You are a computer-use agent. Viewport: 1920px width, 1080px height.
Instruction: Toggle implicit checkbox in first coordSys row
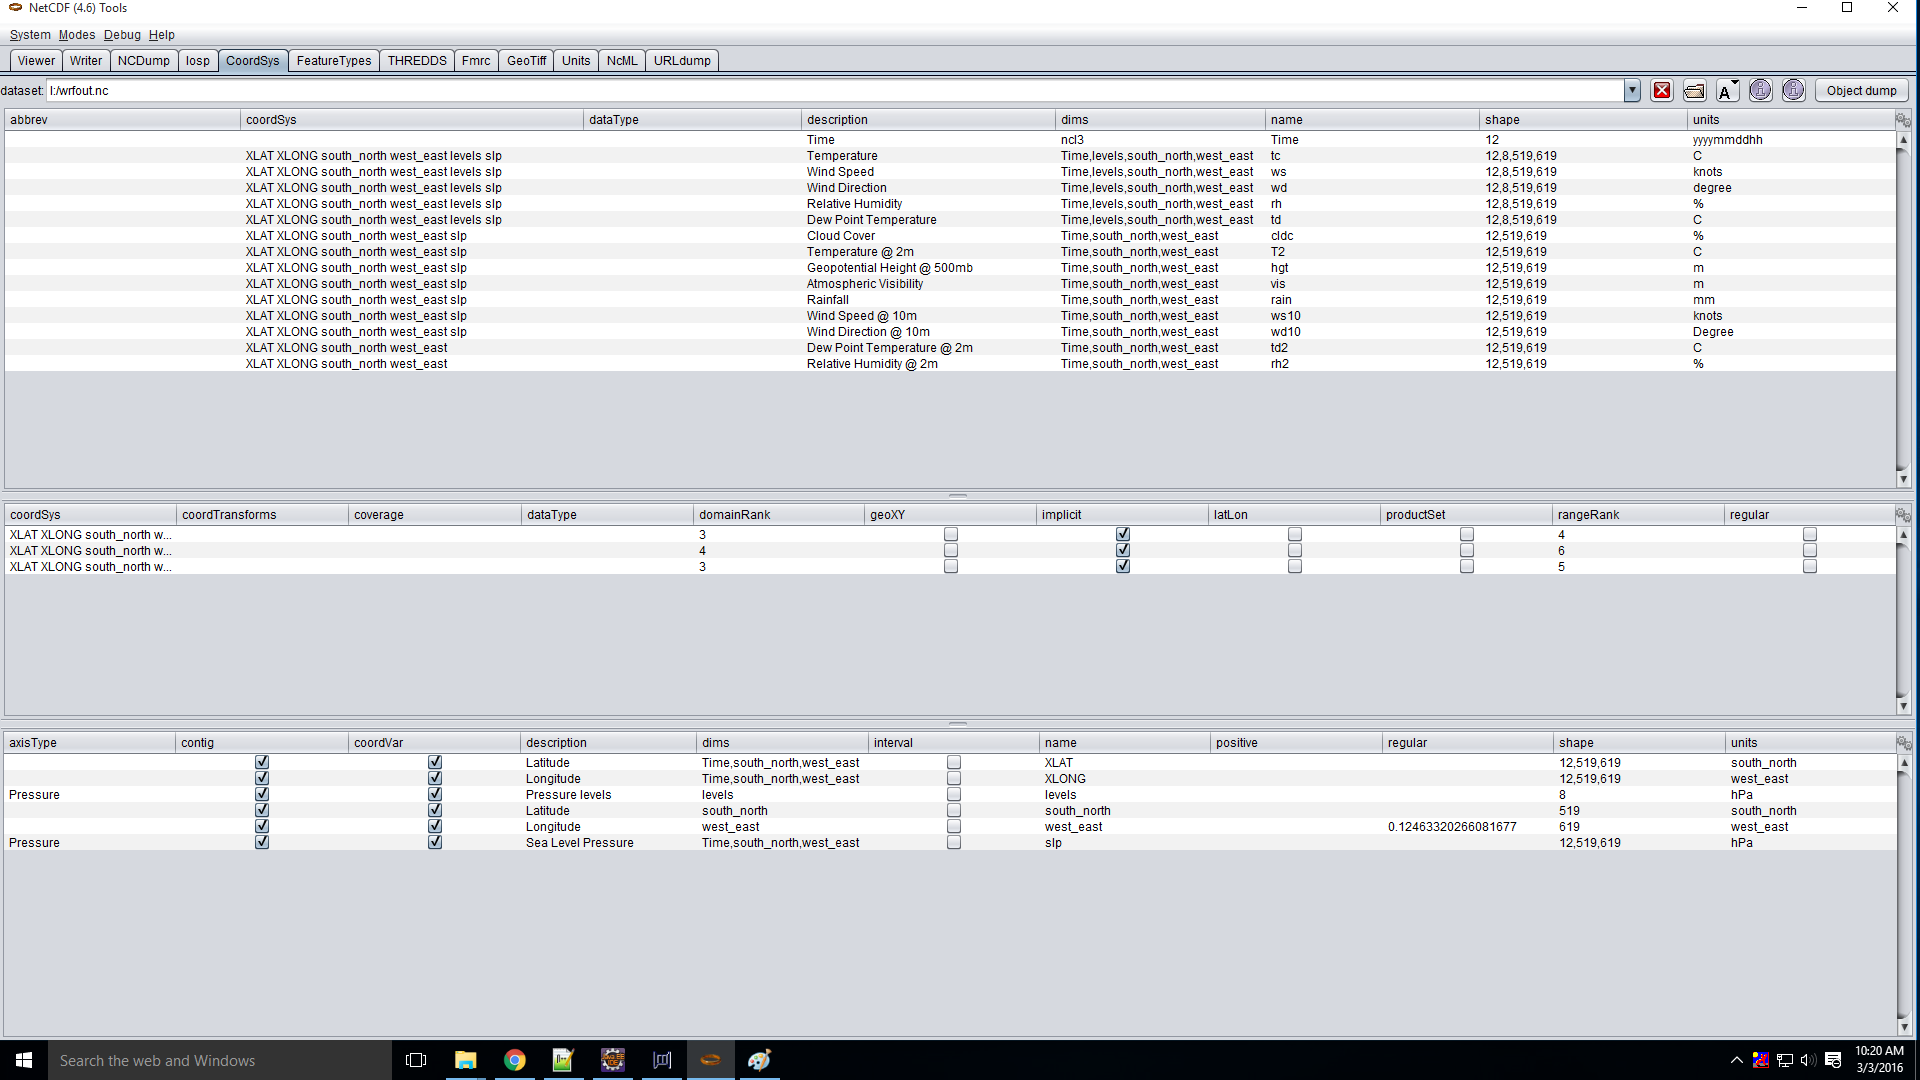click(1123, 535)
